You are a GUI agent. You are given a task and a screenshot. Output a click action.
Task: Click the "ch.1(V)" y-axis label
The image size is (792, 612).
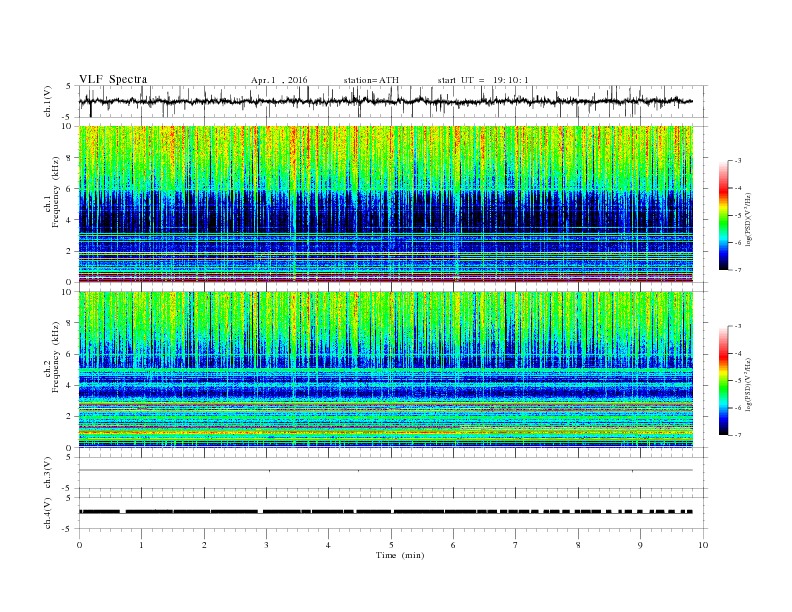click(x=48, y=101)
